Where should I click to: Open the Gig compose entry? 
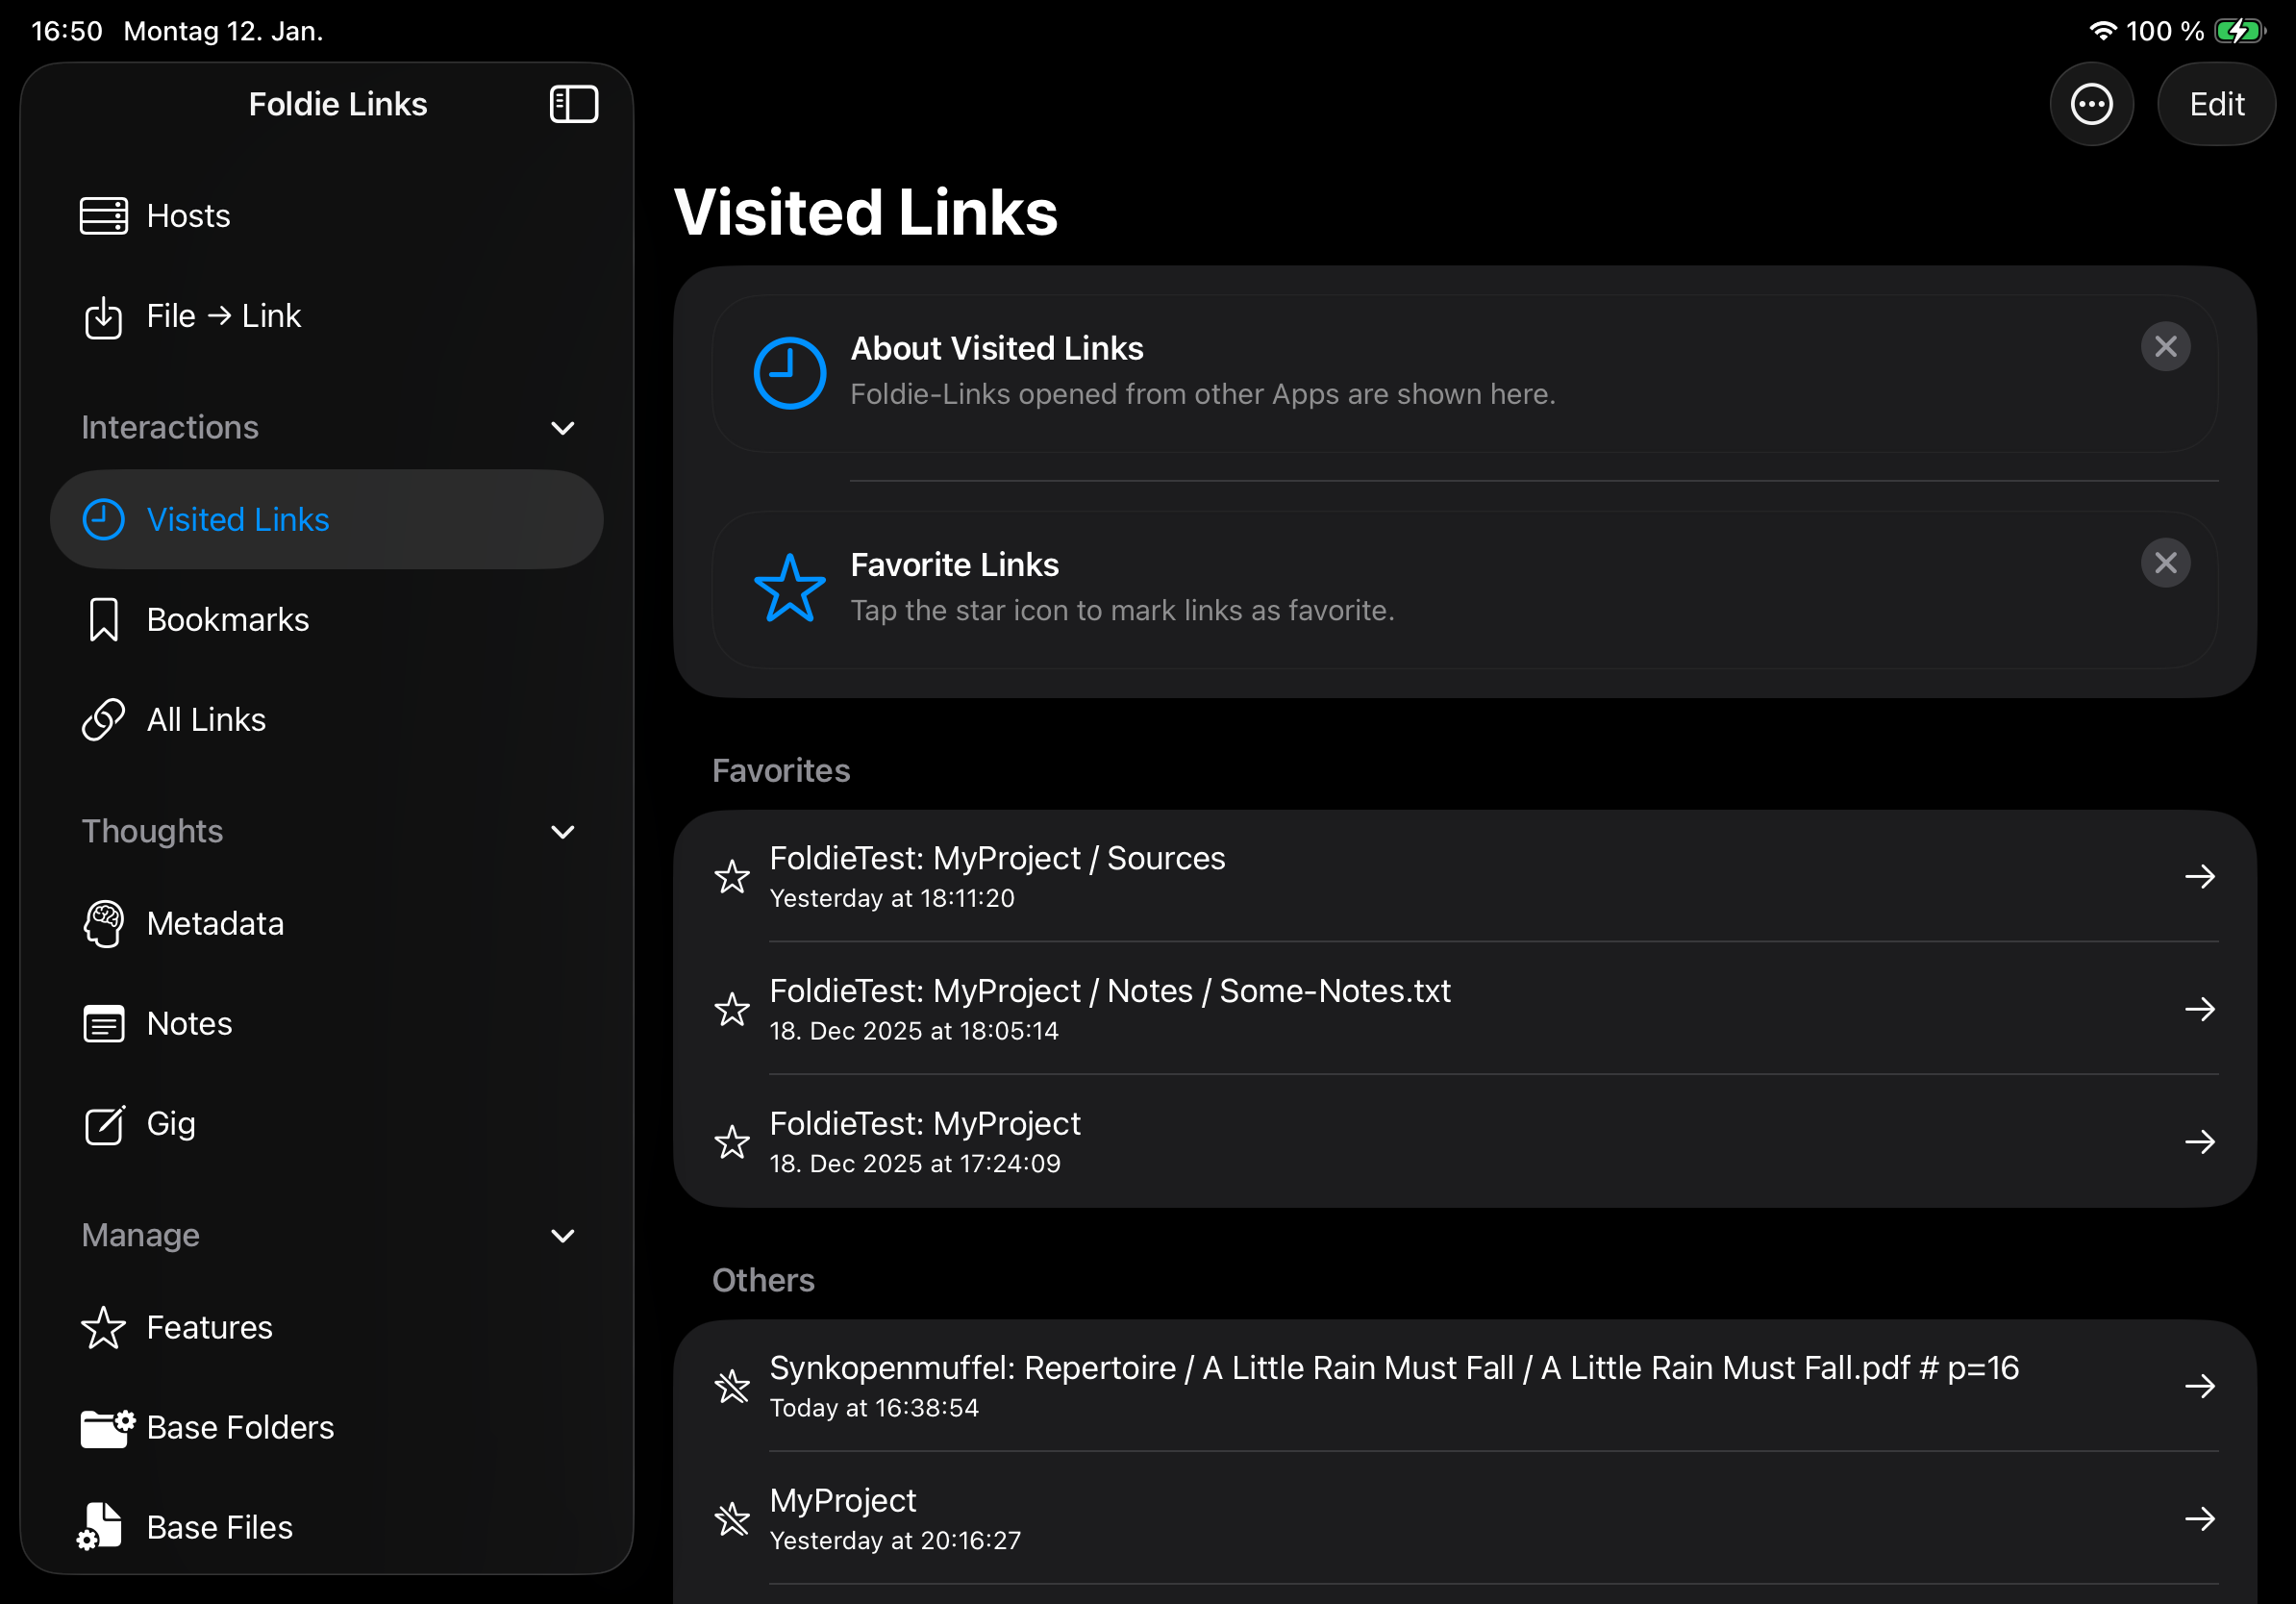pyautogui.click(x=171, y=1124)
